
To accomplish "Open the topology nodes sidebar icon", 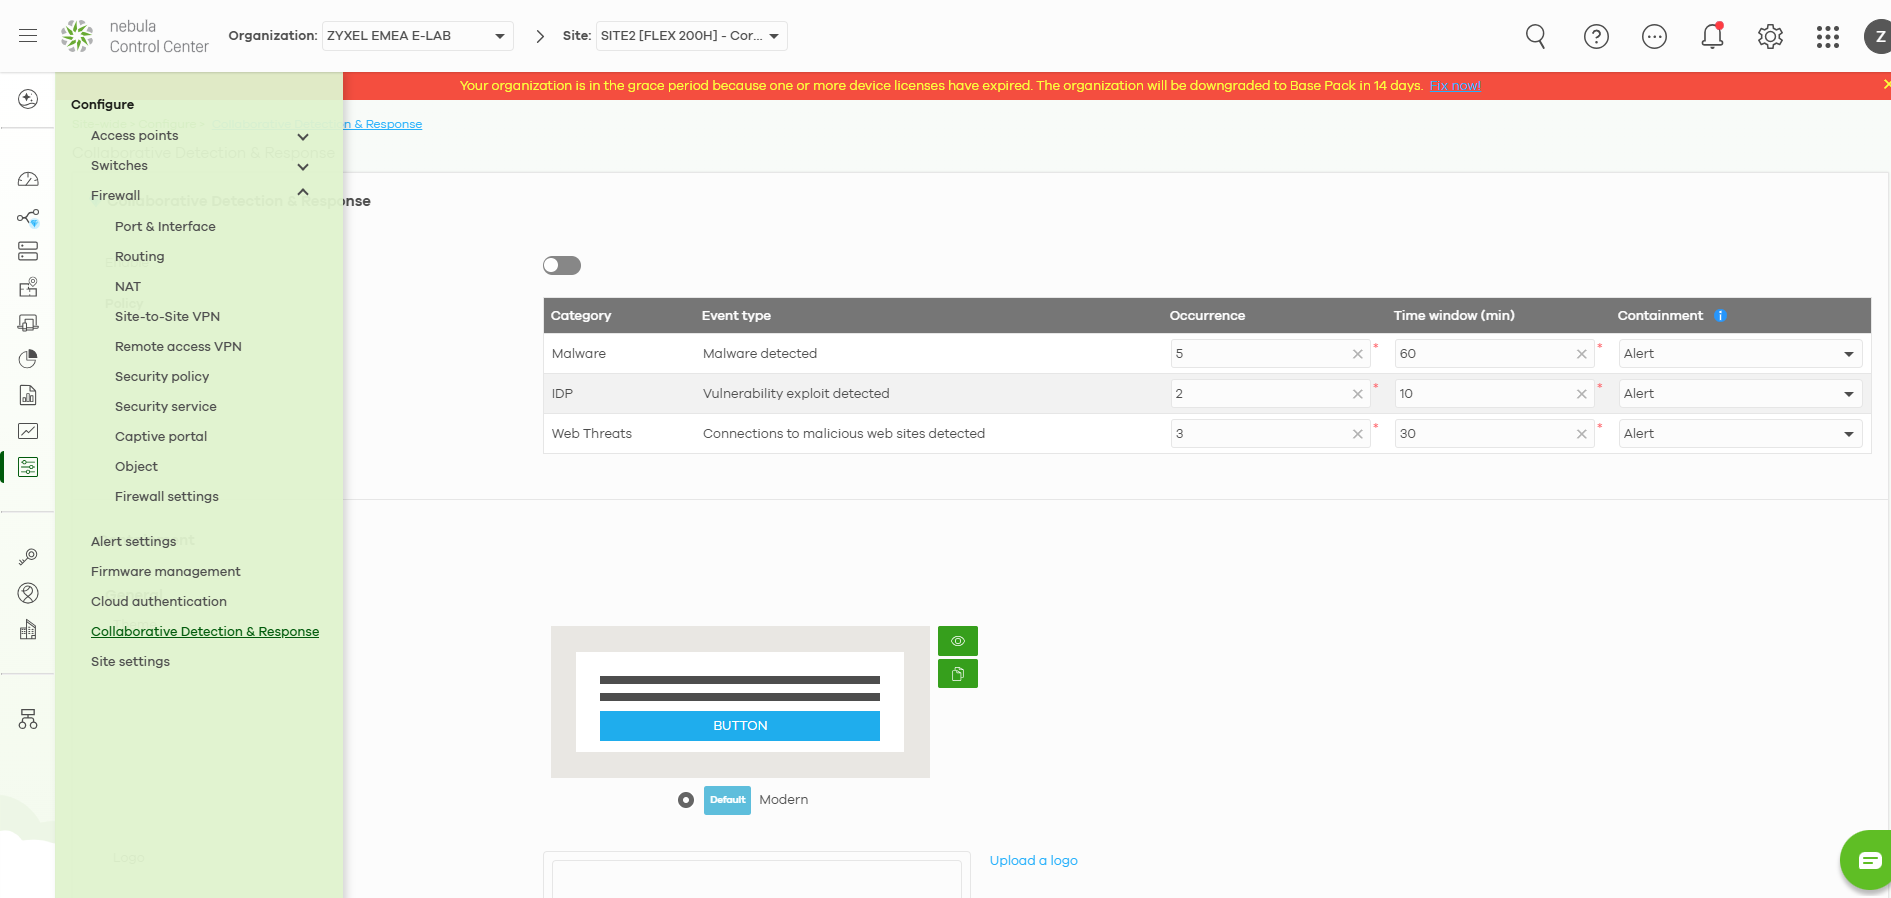I will [x=28, y=217].
